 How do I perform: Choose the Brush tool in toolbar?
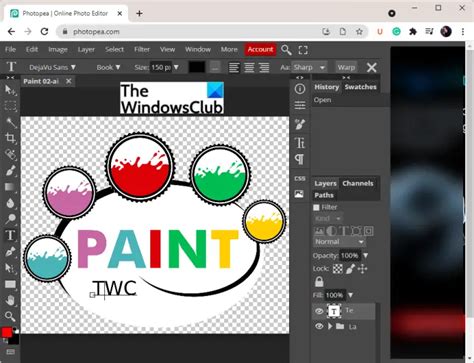pyautogui.click(x=10, y=171)
